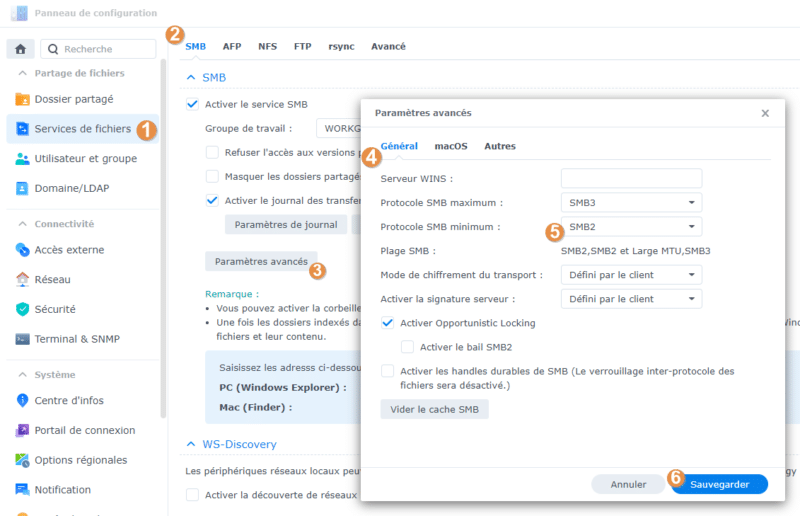The width and height of the screenshot is (800, 516).
Task: Click the Notification icon
Action: 22,489
